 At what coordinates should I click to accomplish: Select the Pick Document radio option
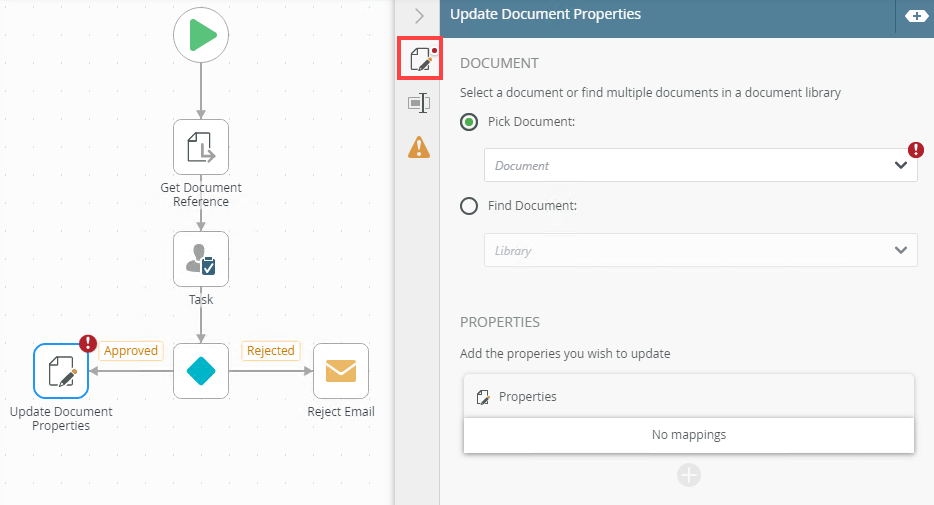coord(469,122)
